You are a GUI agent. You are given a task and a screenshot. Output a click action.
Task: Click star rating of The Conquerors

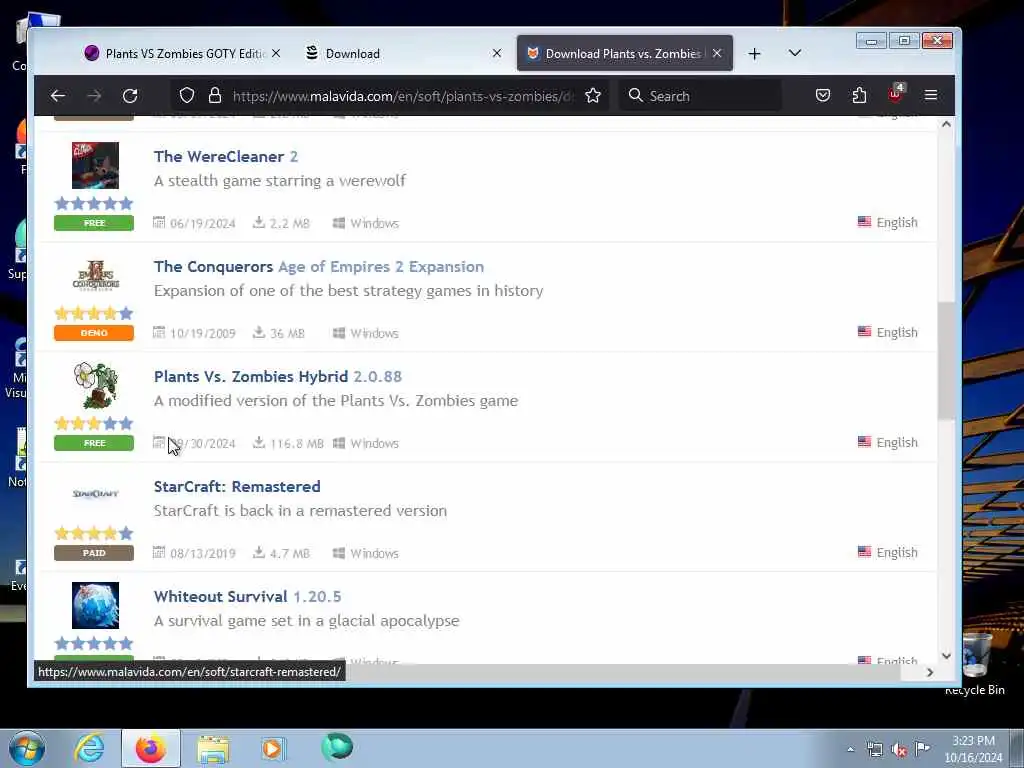click(94, 313)
